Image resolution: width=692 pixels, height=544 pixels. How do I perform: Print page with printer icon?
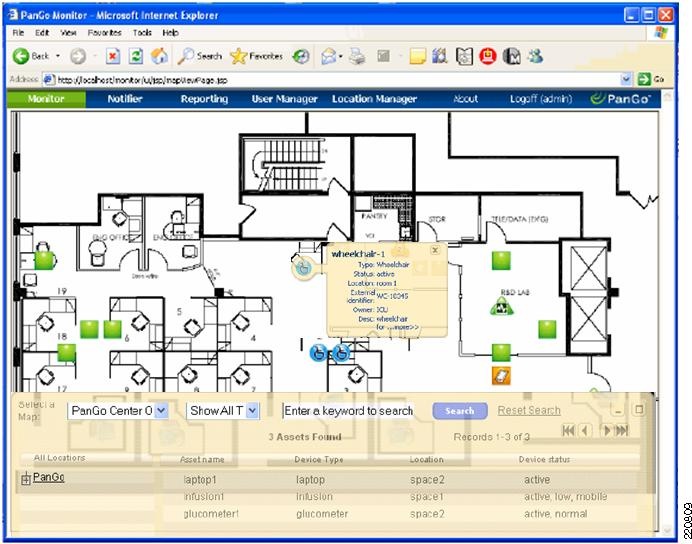pos(357,56)
